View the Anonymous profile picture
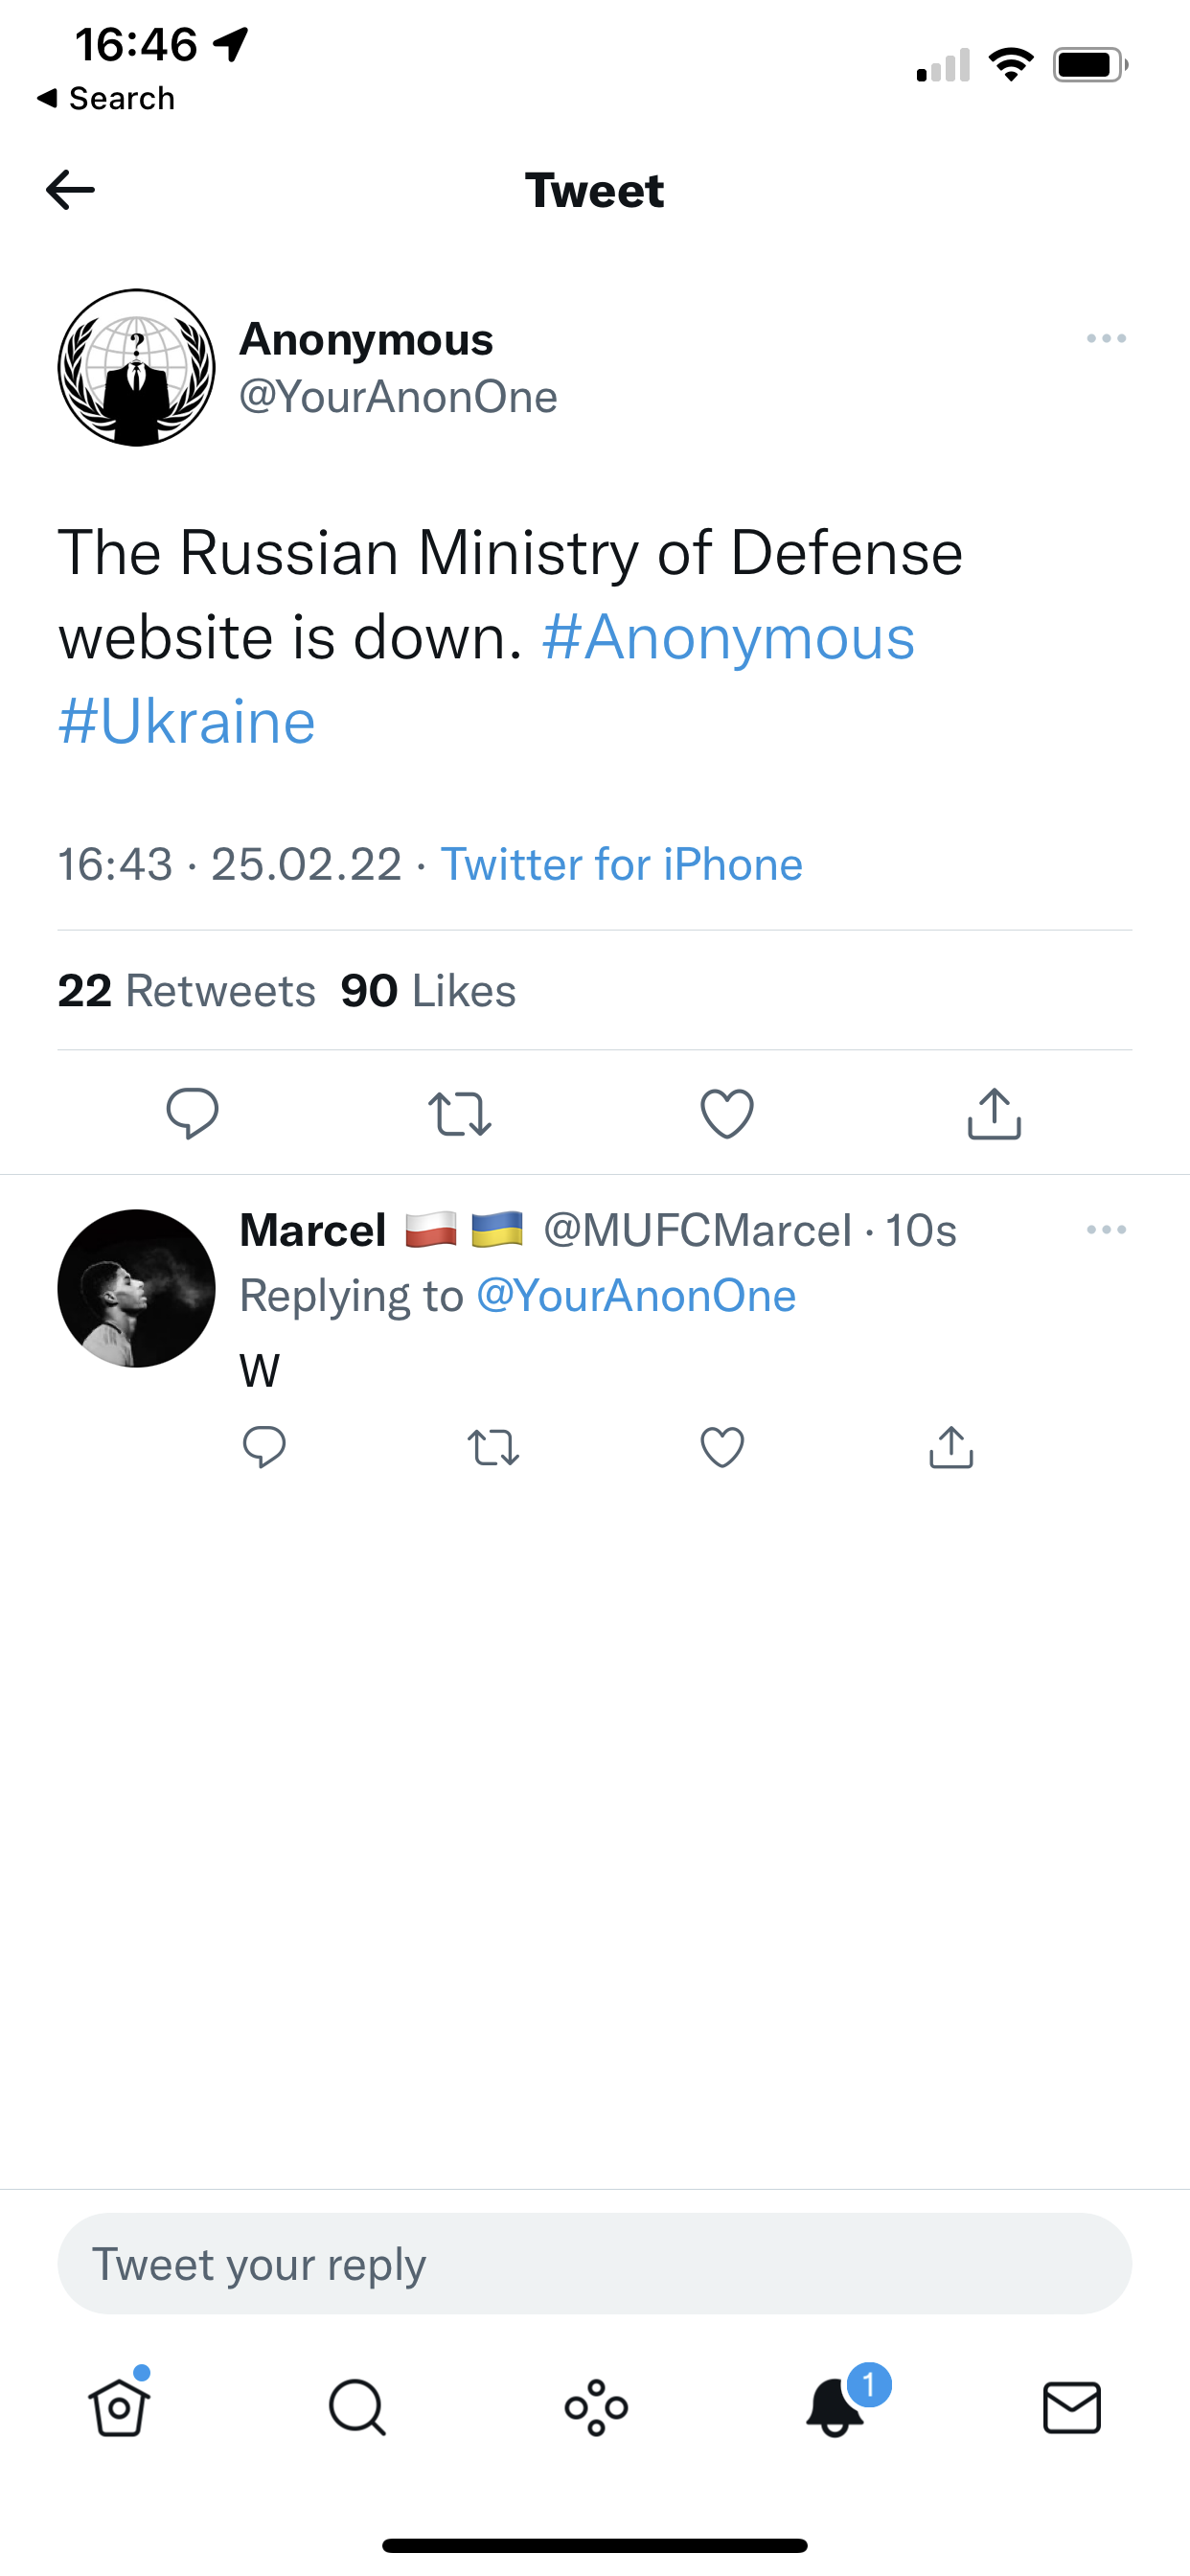The height and width of the screenshot is (2576, 1190). (137, 368)
